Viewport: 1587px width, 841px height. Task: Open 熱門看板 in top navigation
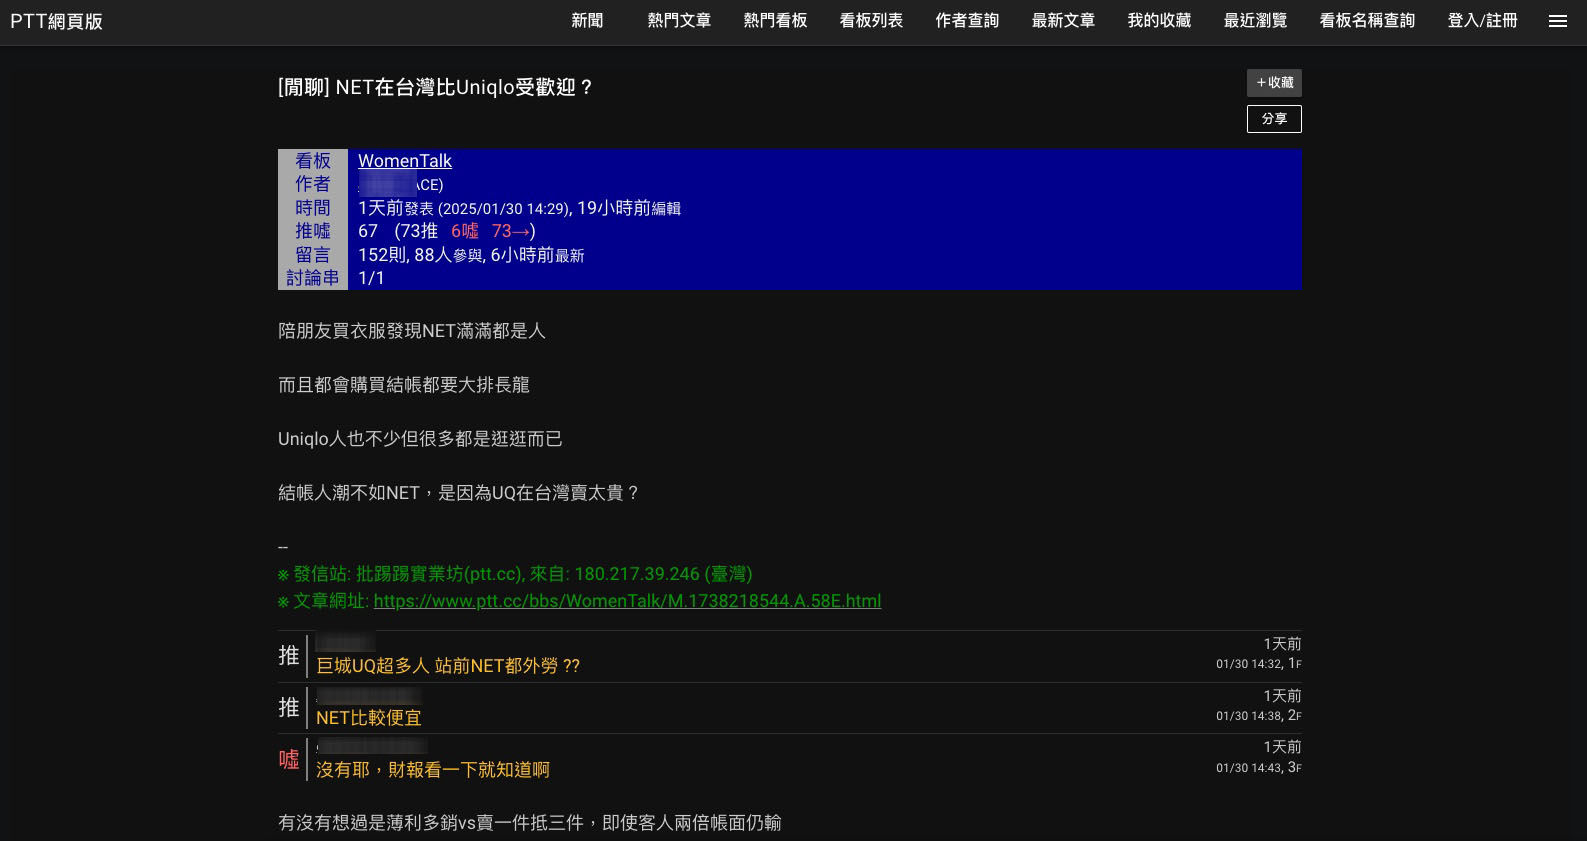(x=775, y=21)
